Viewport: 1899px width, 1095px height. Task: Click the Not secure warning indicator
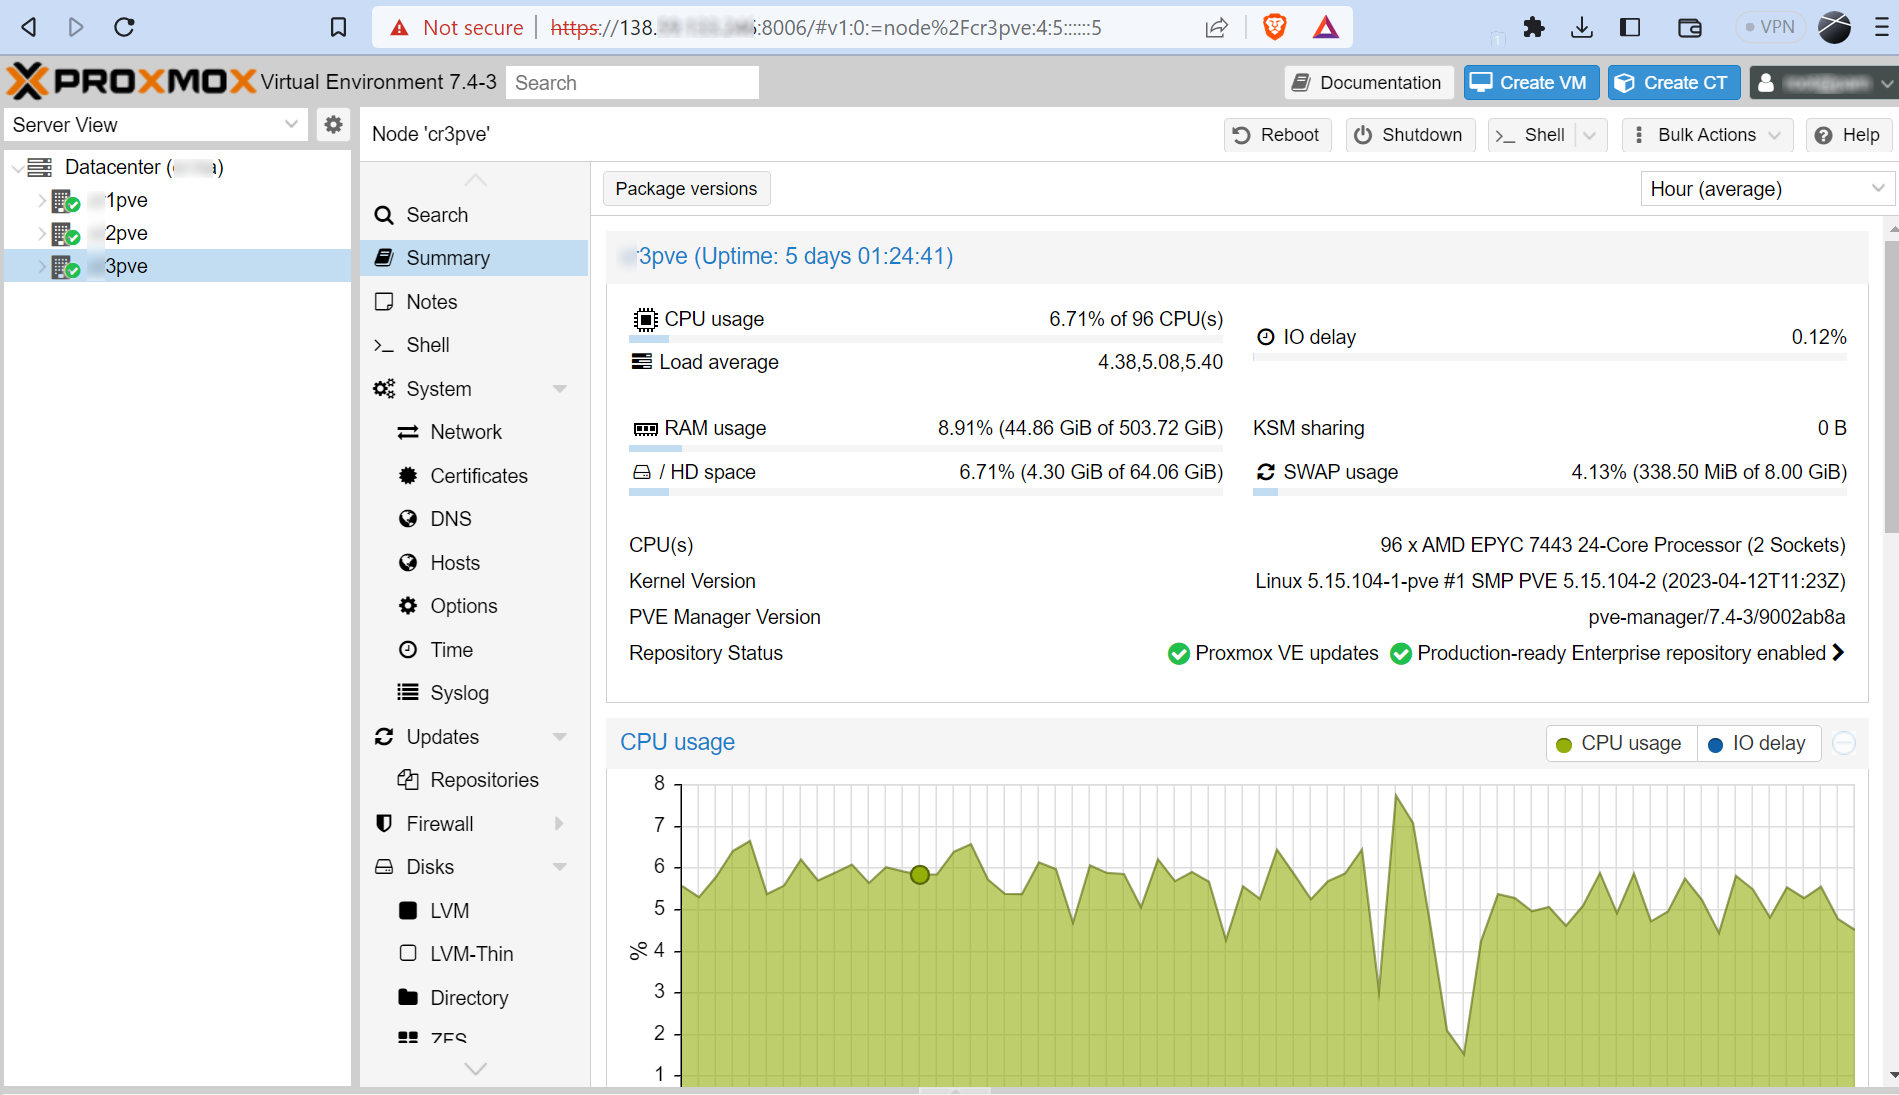pos(456,27)
